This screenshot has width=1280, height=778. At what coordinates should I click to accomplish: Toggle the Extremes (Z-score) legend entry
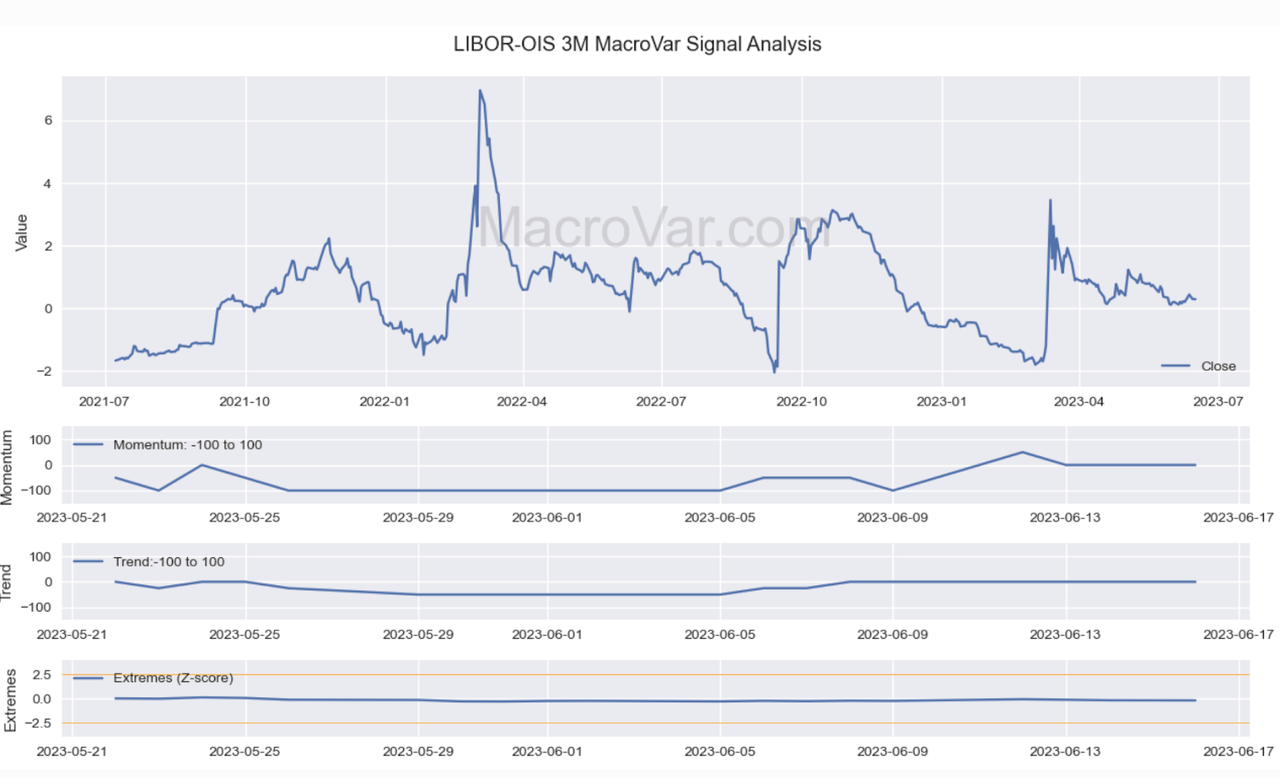click(172, 677)
